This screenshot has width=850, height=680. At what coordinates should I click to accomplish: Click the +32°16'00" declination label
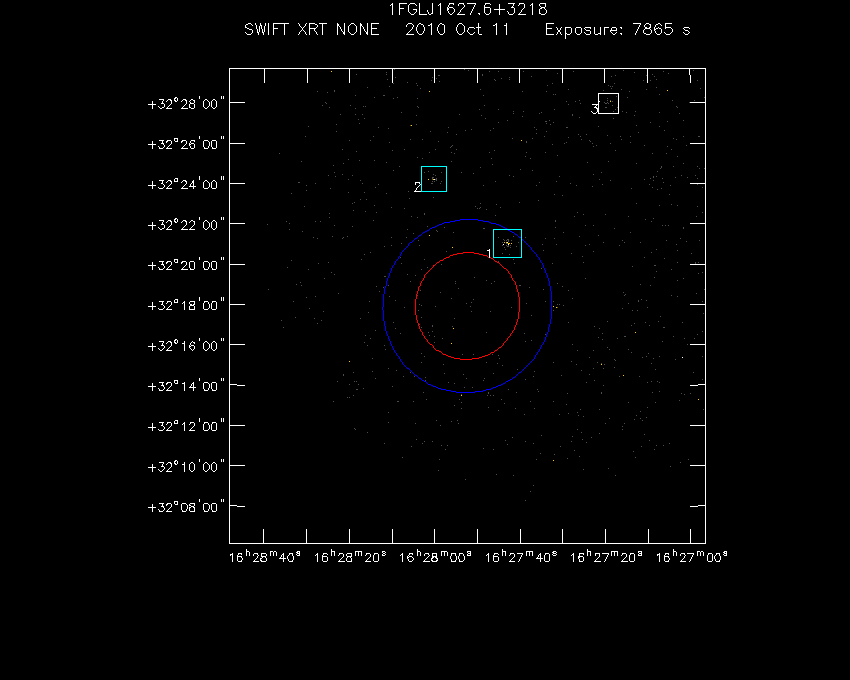(186, 346)
